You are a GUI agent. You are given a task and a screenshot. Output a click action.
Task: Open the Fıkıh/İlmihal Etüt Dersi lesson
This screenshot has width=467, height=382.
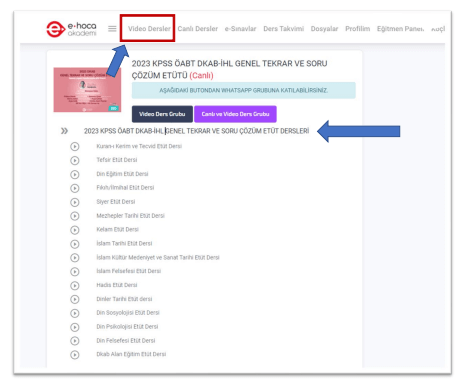coord(125,188)
